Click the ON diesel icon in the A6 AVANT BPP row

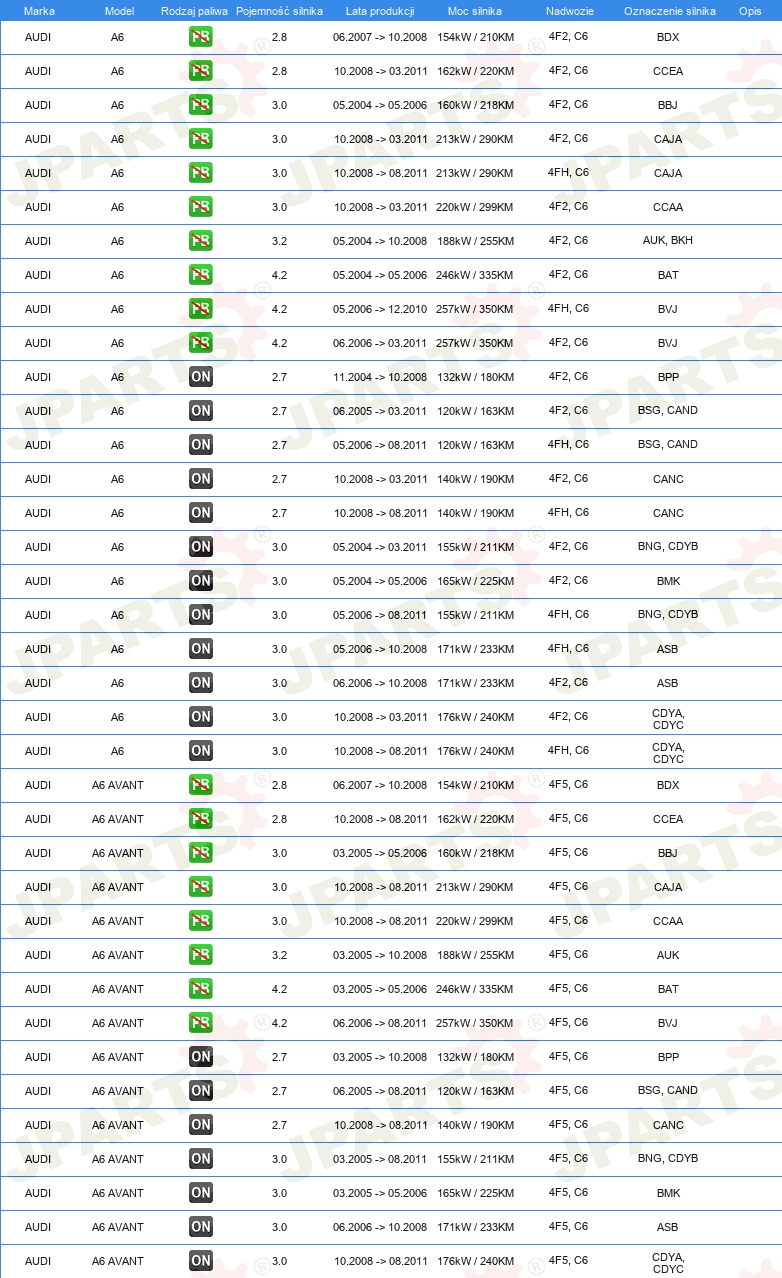[201, 1057]
